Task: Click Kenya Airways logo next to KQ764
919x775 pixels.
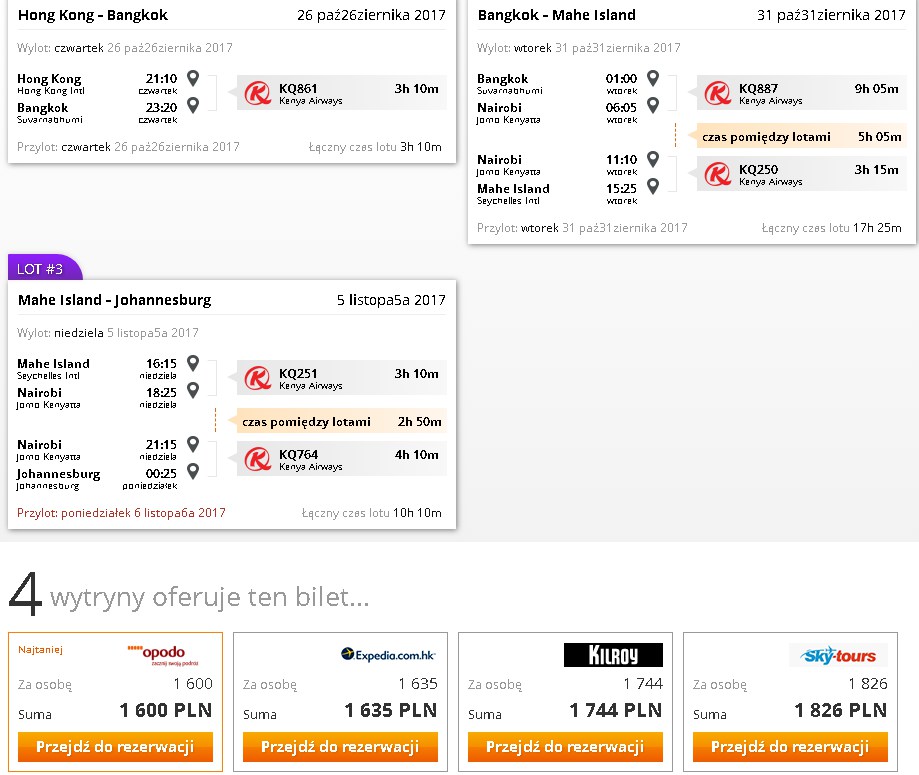Action: [x=258, y=458]
